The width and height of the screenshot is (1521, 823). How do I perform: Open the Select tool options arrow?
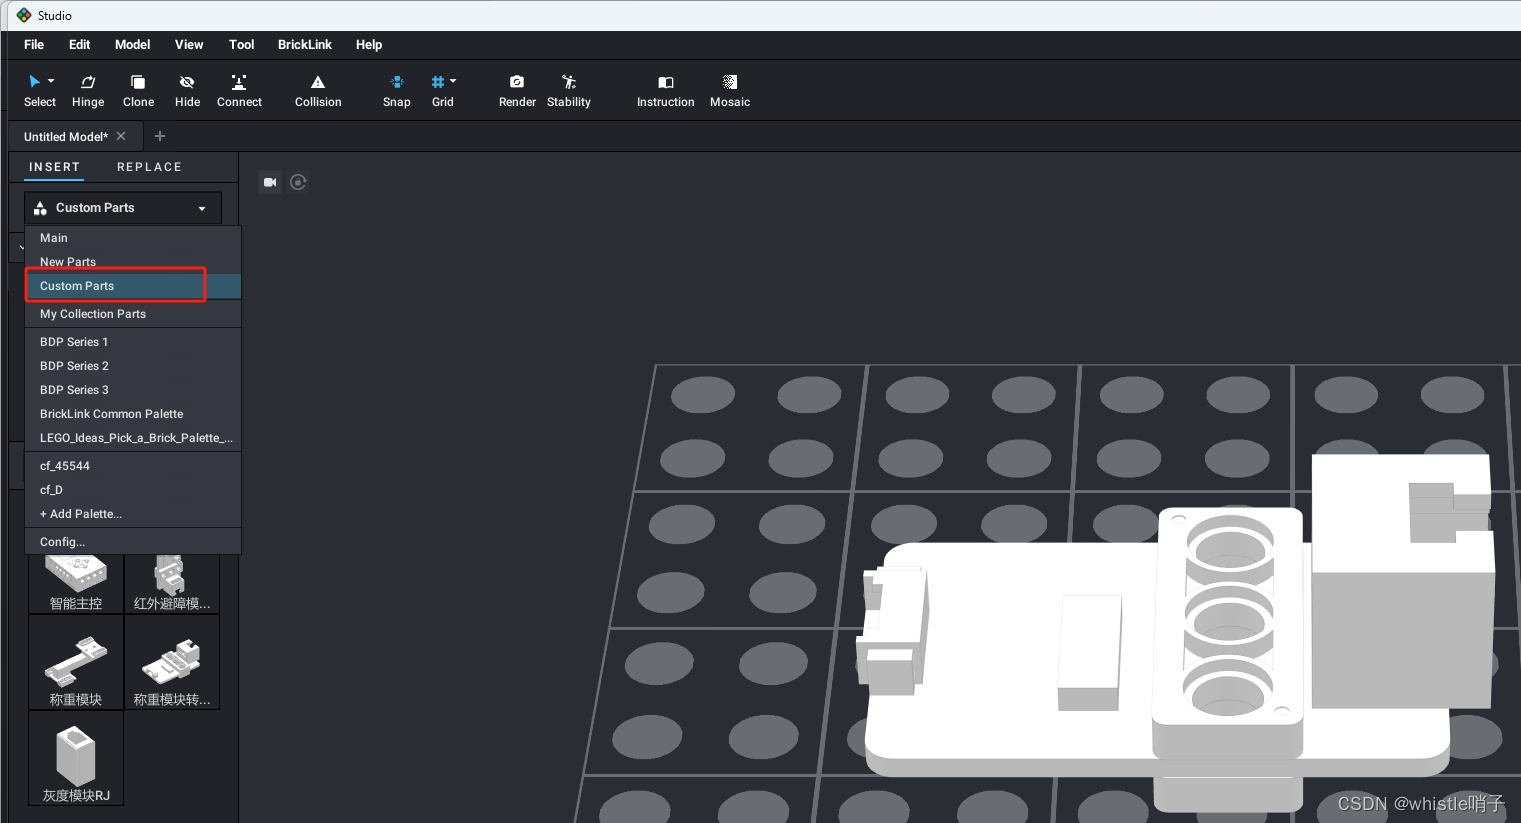click(51, 81)
